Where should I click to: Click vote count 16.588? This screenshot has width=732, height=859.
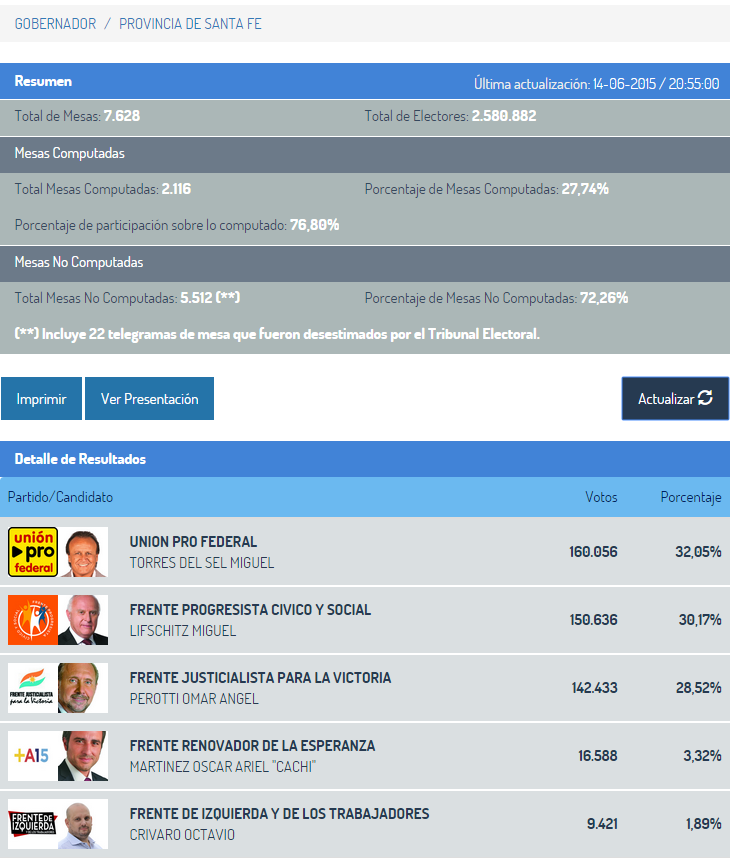598,755
